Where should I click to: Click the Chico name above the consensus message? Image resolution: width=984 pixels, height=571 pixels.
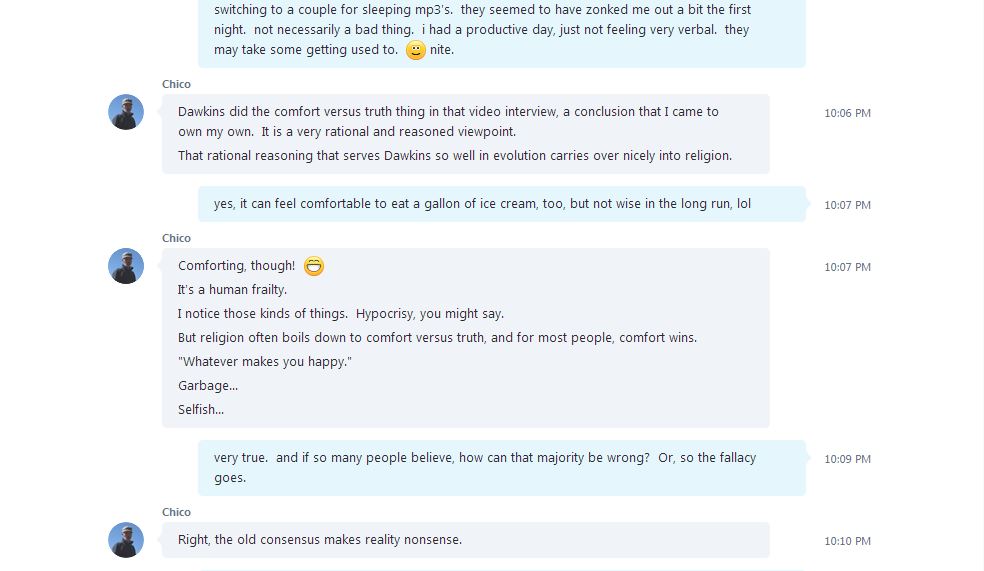pyautogui.click(x=176, y=512)
